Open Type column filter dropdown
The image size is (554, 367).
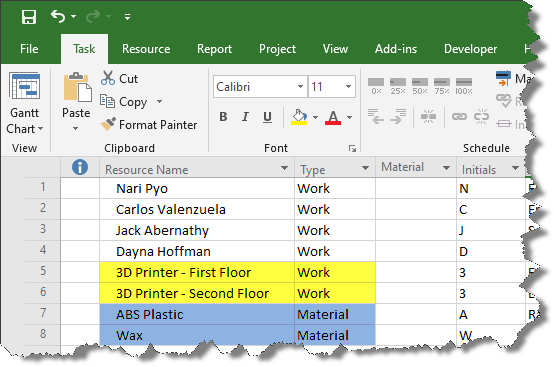(x=365, y=168)
